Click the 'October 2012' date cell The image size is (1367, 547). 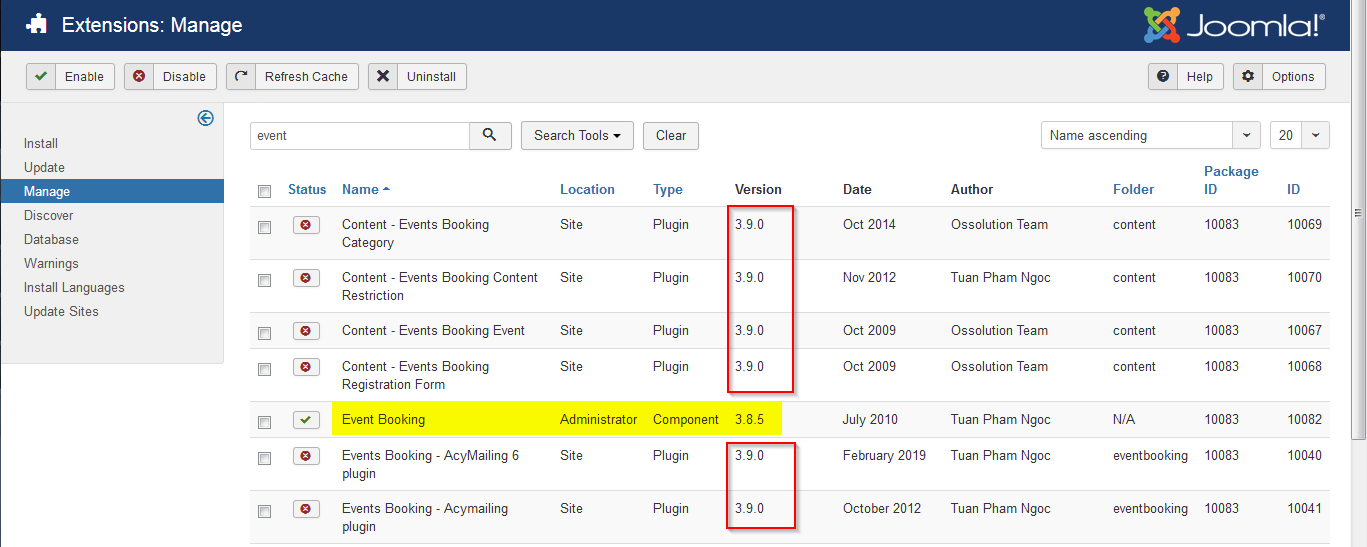coord(881,508)
